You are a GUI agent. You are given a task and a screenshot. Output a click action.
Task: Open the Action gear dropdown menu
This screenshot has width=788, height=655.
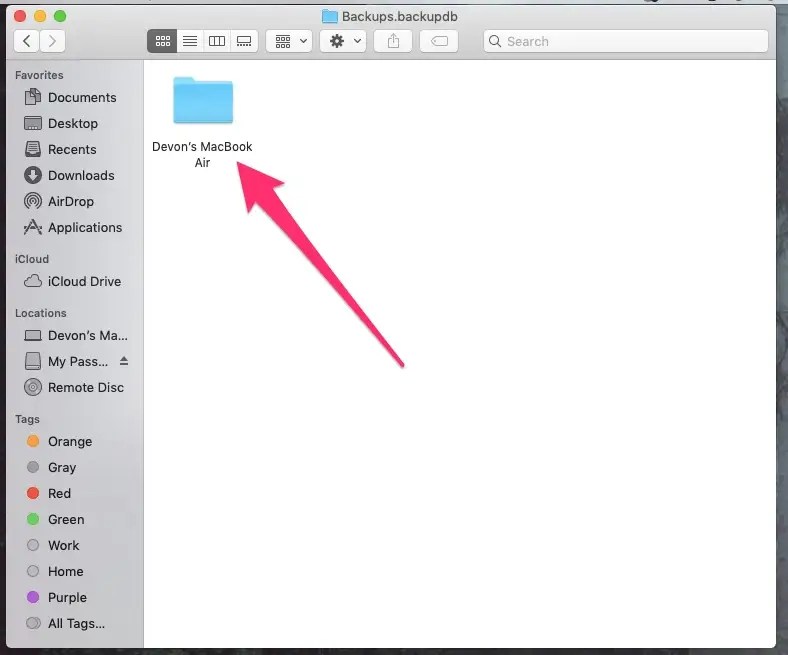[344, 41]
